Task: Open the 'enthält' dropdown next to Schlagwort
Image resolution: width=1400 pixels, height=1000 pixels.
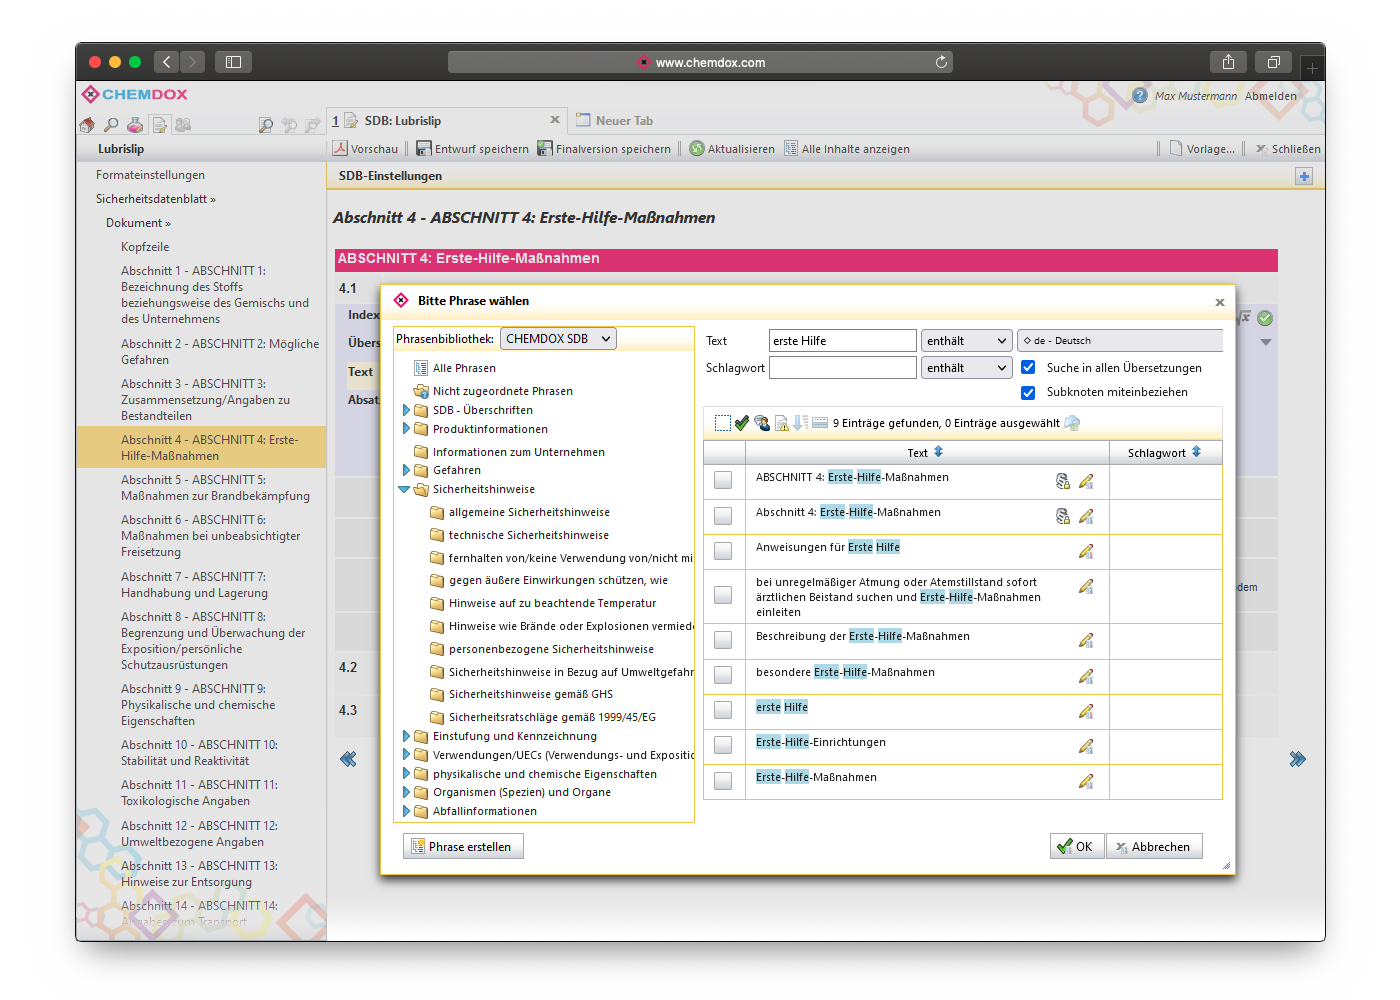Action: [966, 368]
